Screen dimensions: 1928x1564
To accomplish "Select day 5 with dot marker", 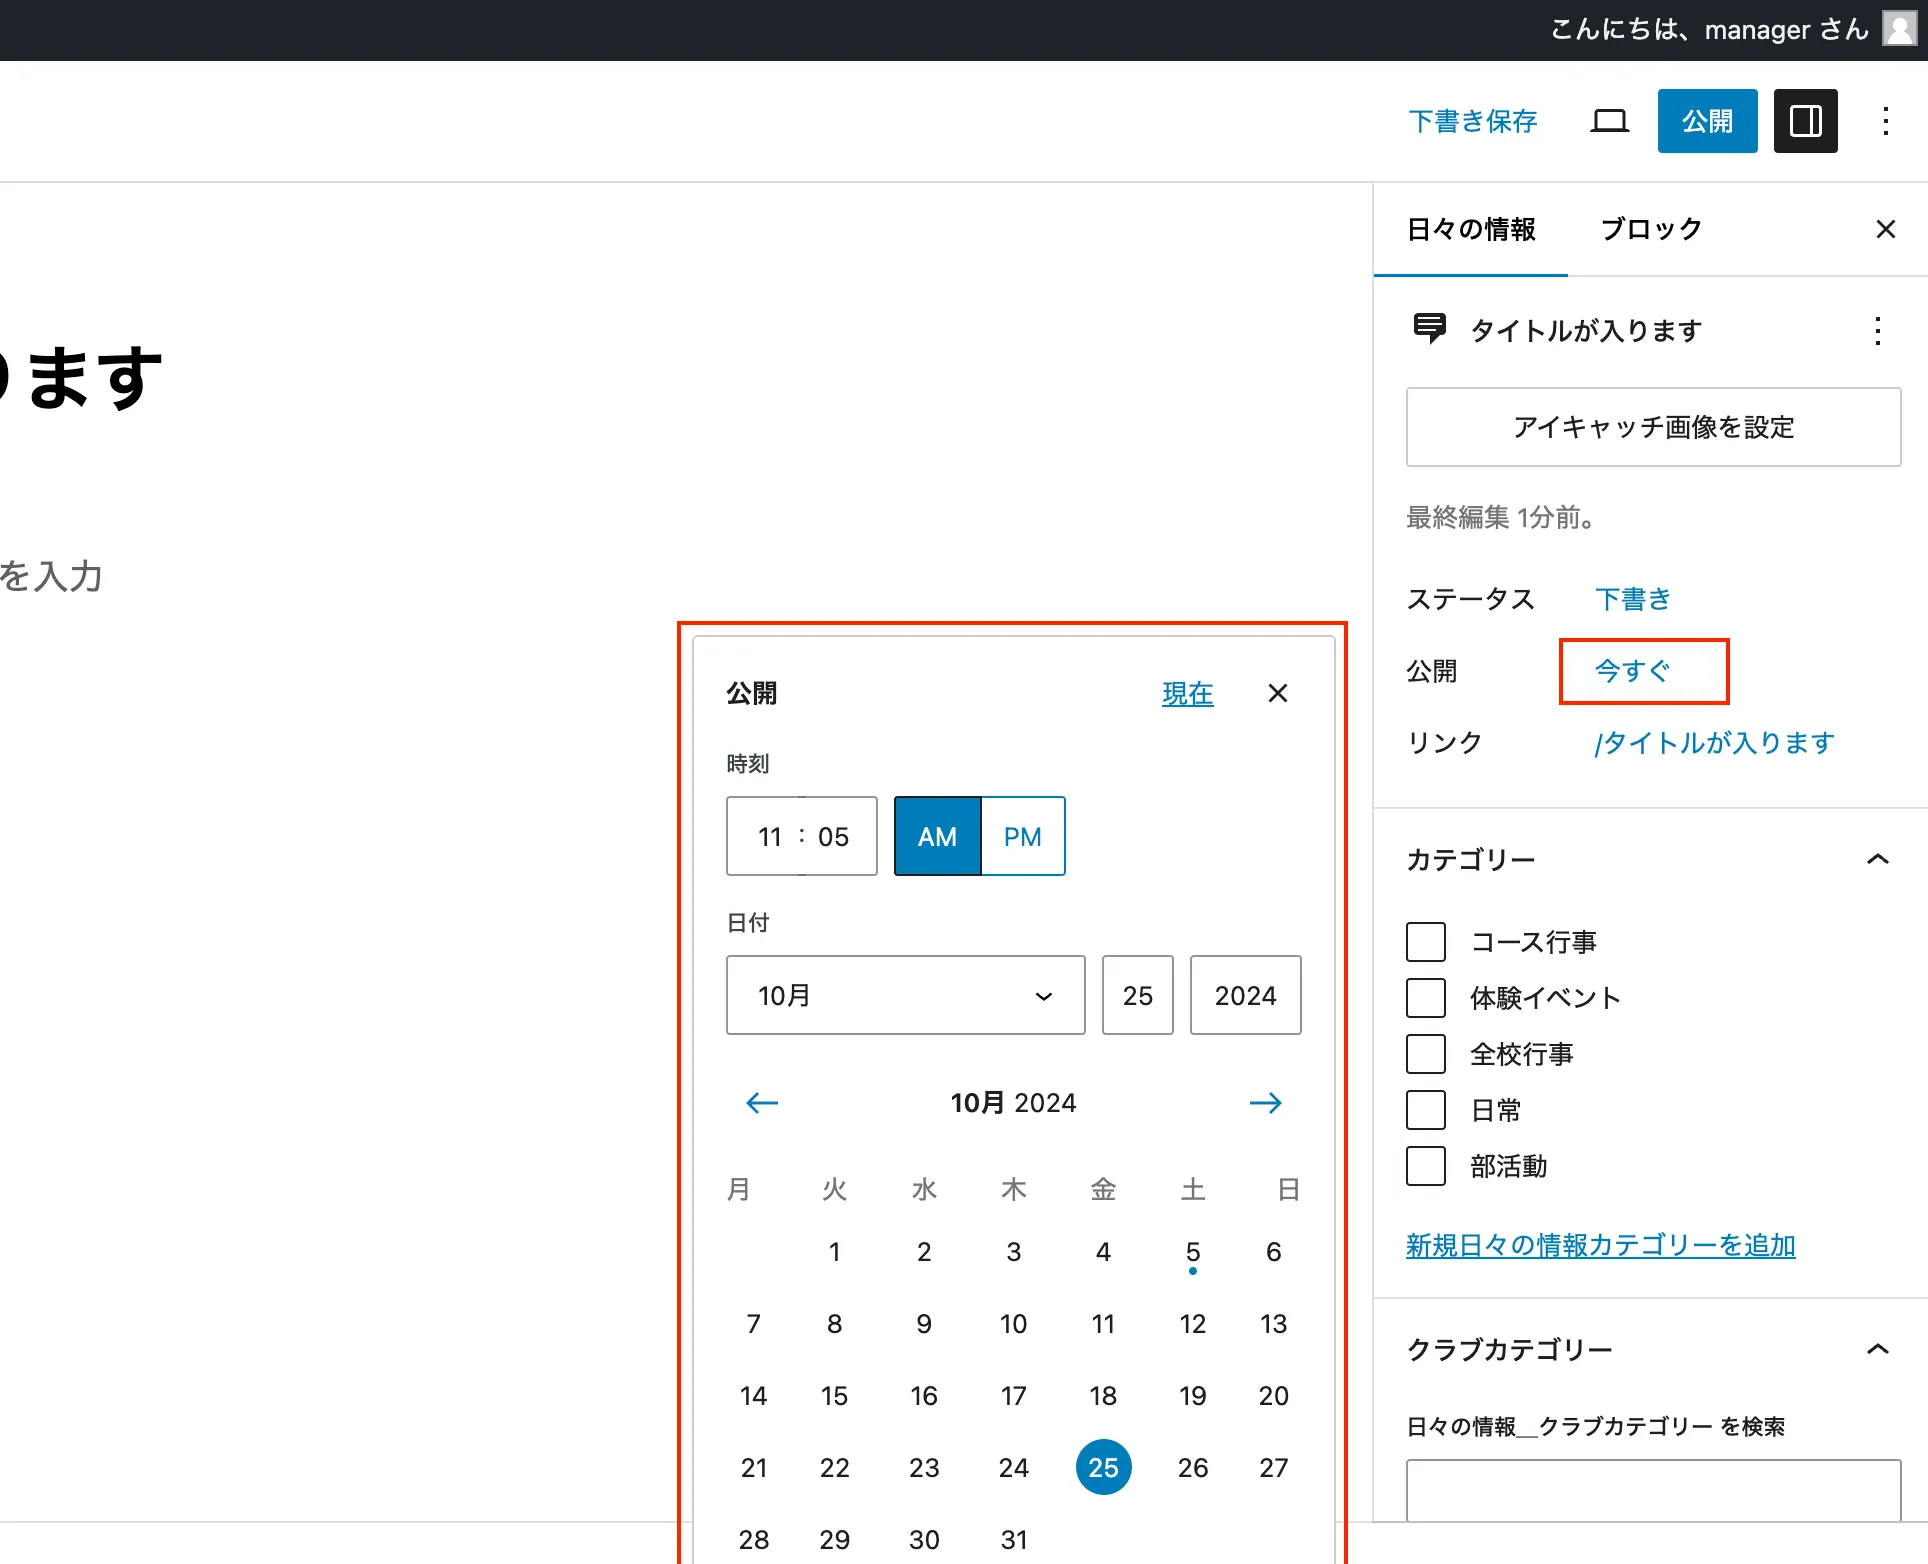I will [x=1192, y=1251].
